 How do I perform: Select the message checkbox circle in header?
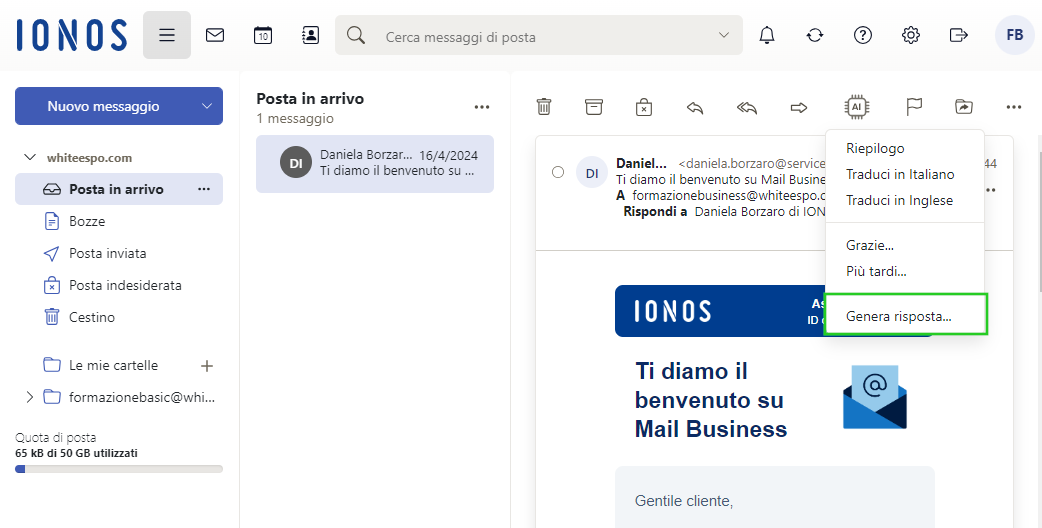tap(558, 173)
